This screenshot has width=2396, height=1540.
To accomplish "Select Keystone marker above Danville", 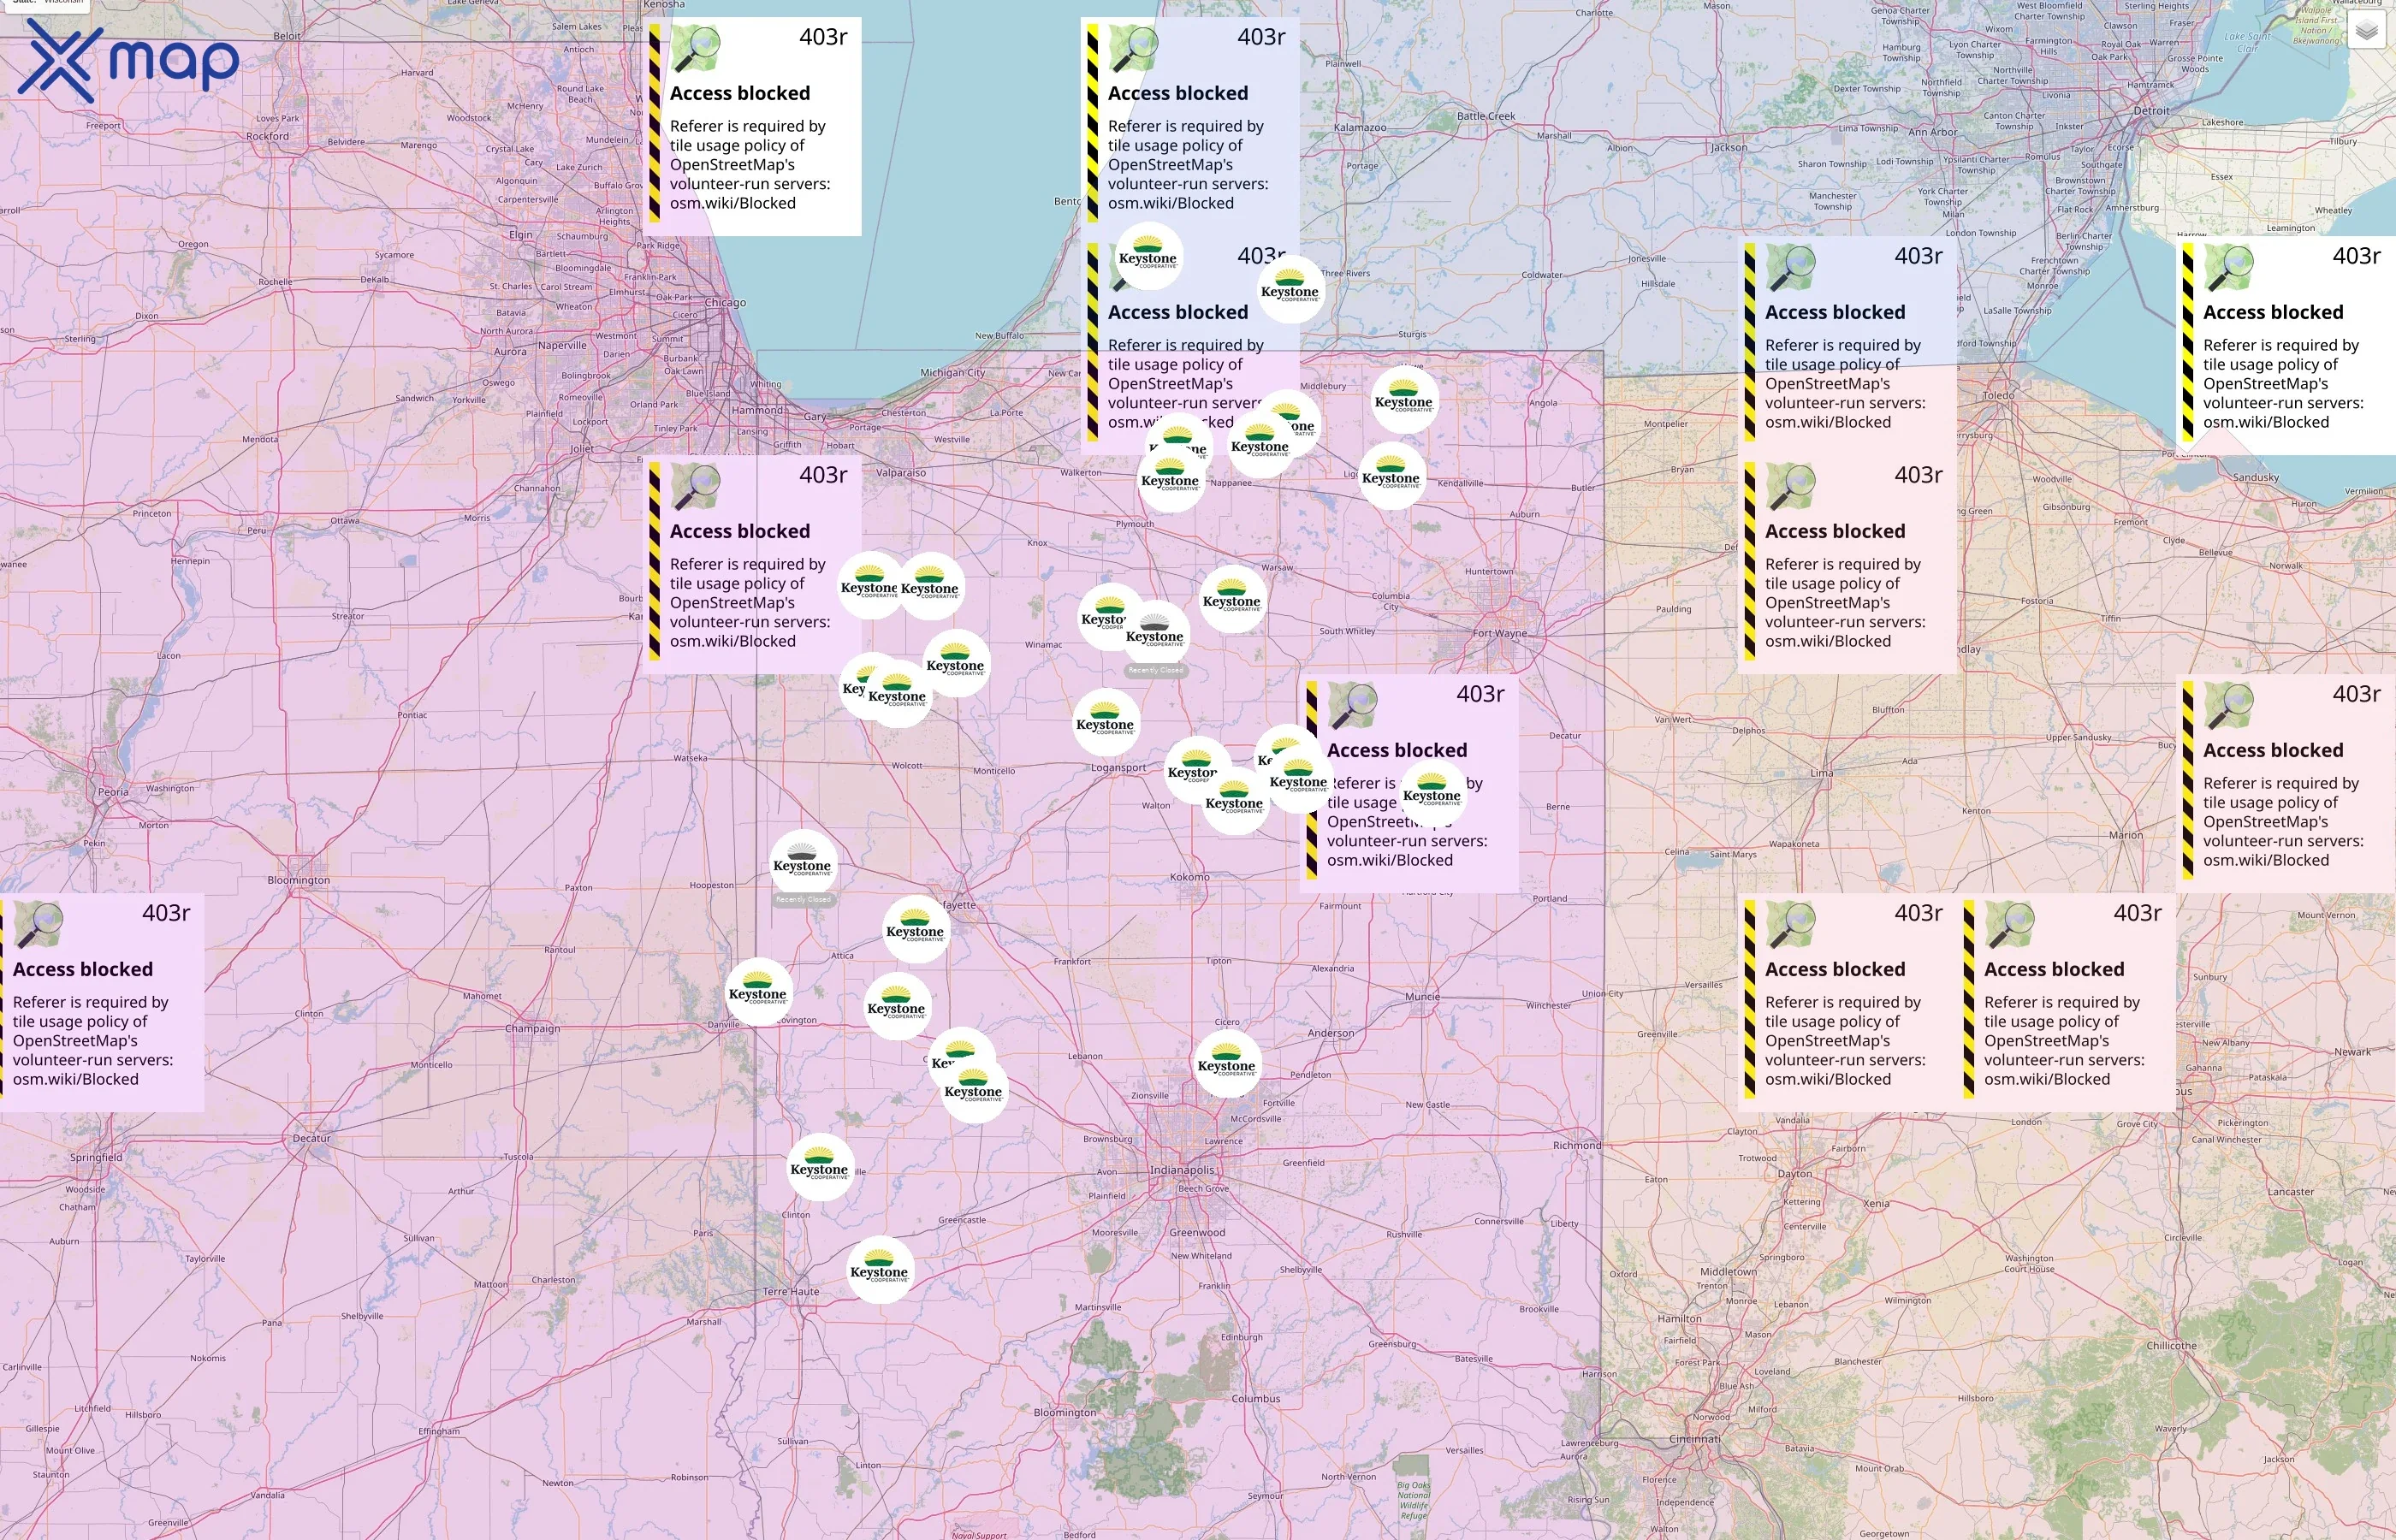I will (758, 992).
